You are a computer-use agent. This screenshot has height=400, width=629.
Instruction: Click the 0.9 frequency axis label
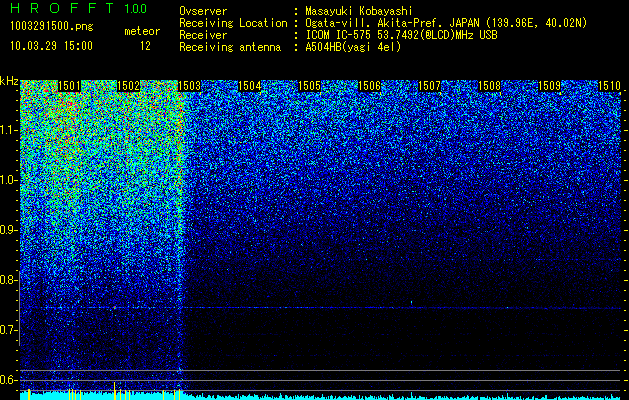(x=8, y=230)
